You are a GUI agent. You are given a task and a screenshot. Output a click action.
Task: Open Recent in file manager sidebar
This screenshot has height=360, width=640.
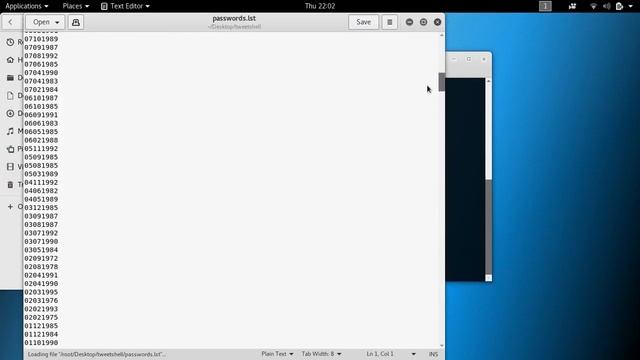(10, 42)
